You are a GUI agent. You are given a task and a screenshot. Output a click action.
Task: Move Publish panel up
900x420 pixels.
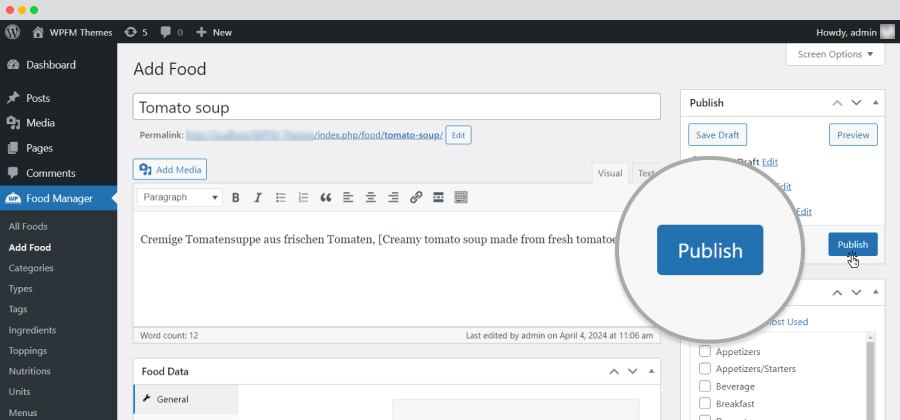[837, 103]
